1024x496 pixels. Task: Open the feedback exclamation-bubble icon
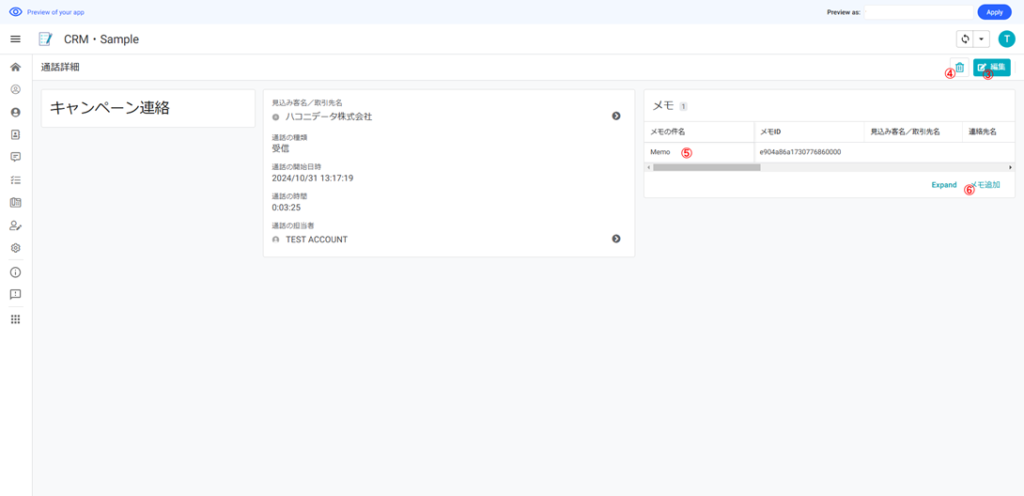coord(16,294)
